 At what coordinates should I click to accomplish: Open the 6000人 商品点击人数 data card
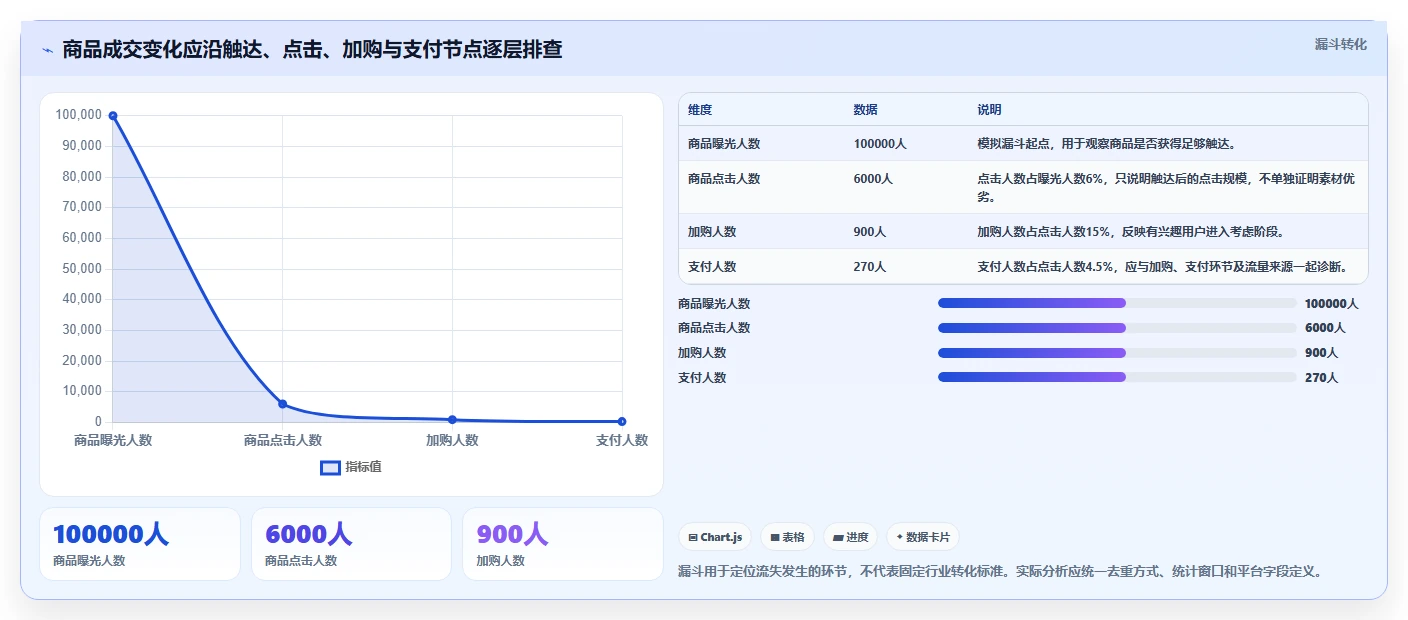pyautogui.click(x=351, y=544)
